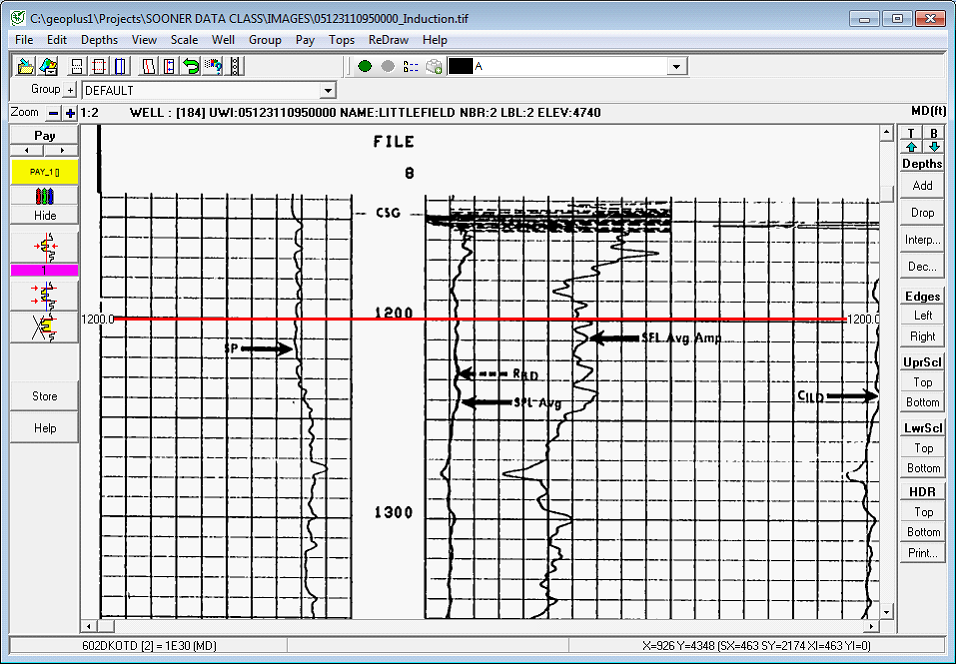Click the green undo arrow toolbar icon
The height and width of the screenshot is (665, 957).
191,66
